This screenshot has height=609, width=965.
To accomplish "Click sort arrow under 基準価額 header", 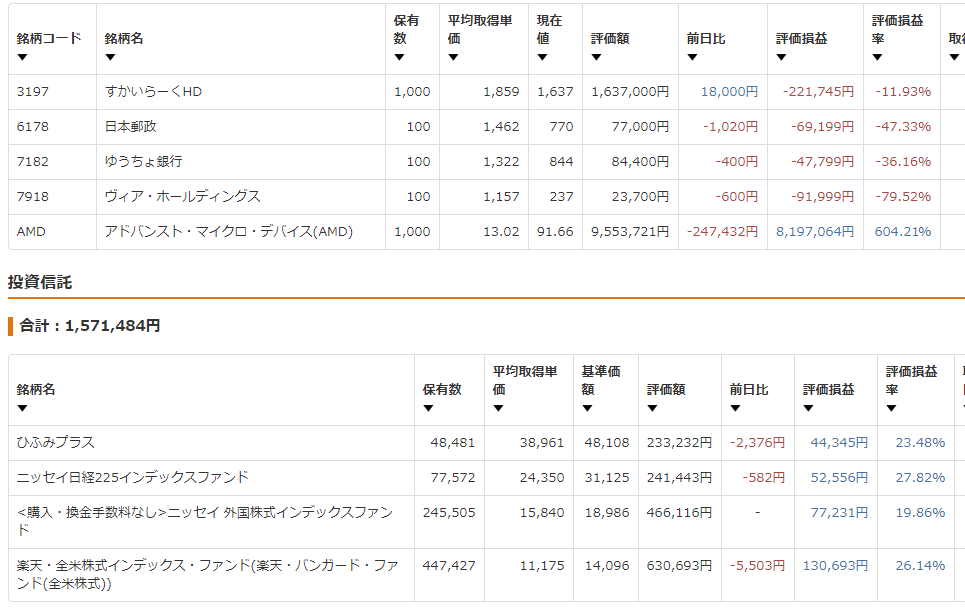I will point(587,408).
